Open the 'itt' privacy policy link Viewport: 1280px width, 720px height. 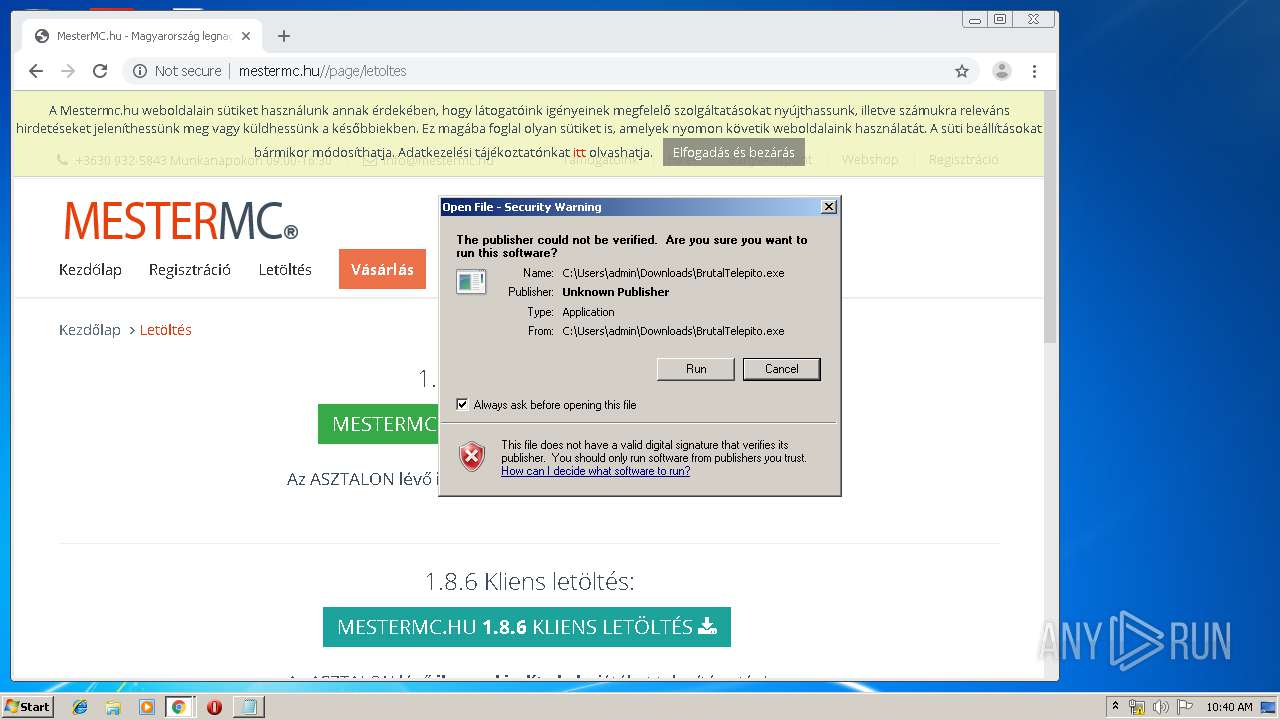tap(579, 152)
